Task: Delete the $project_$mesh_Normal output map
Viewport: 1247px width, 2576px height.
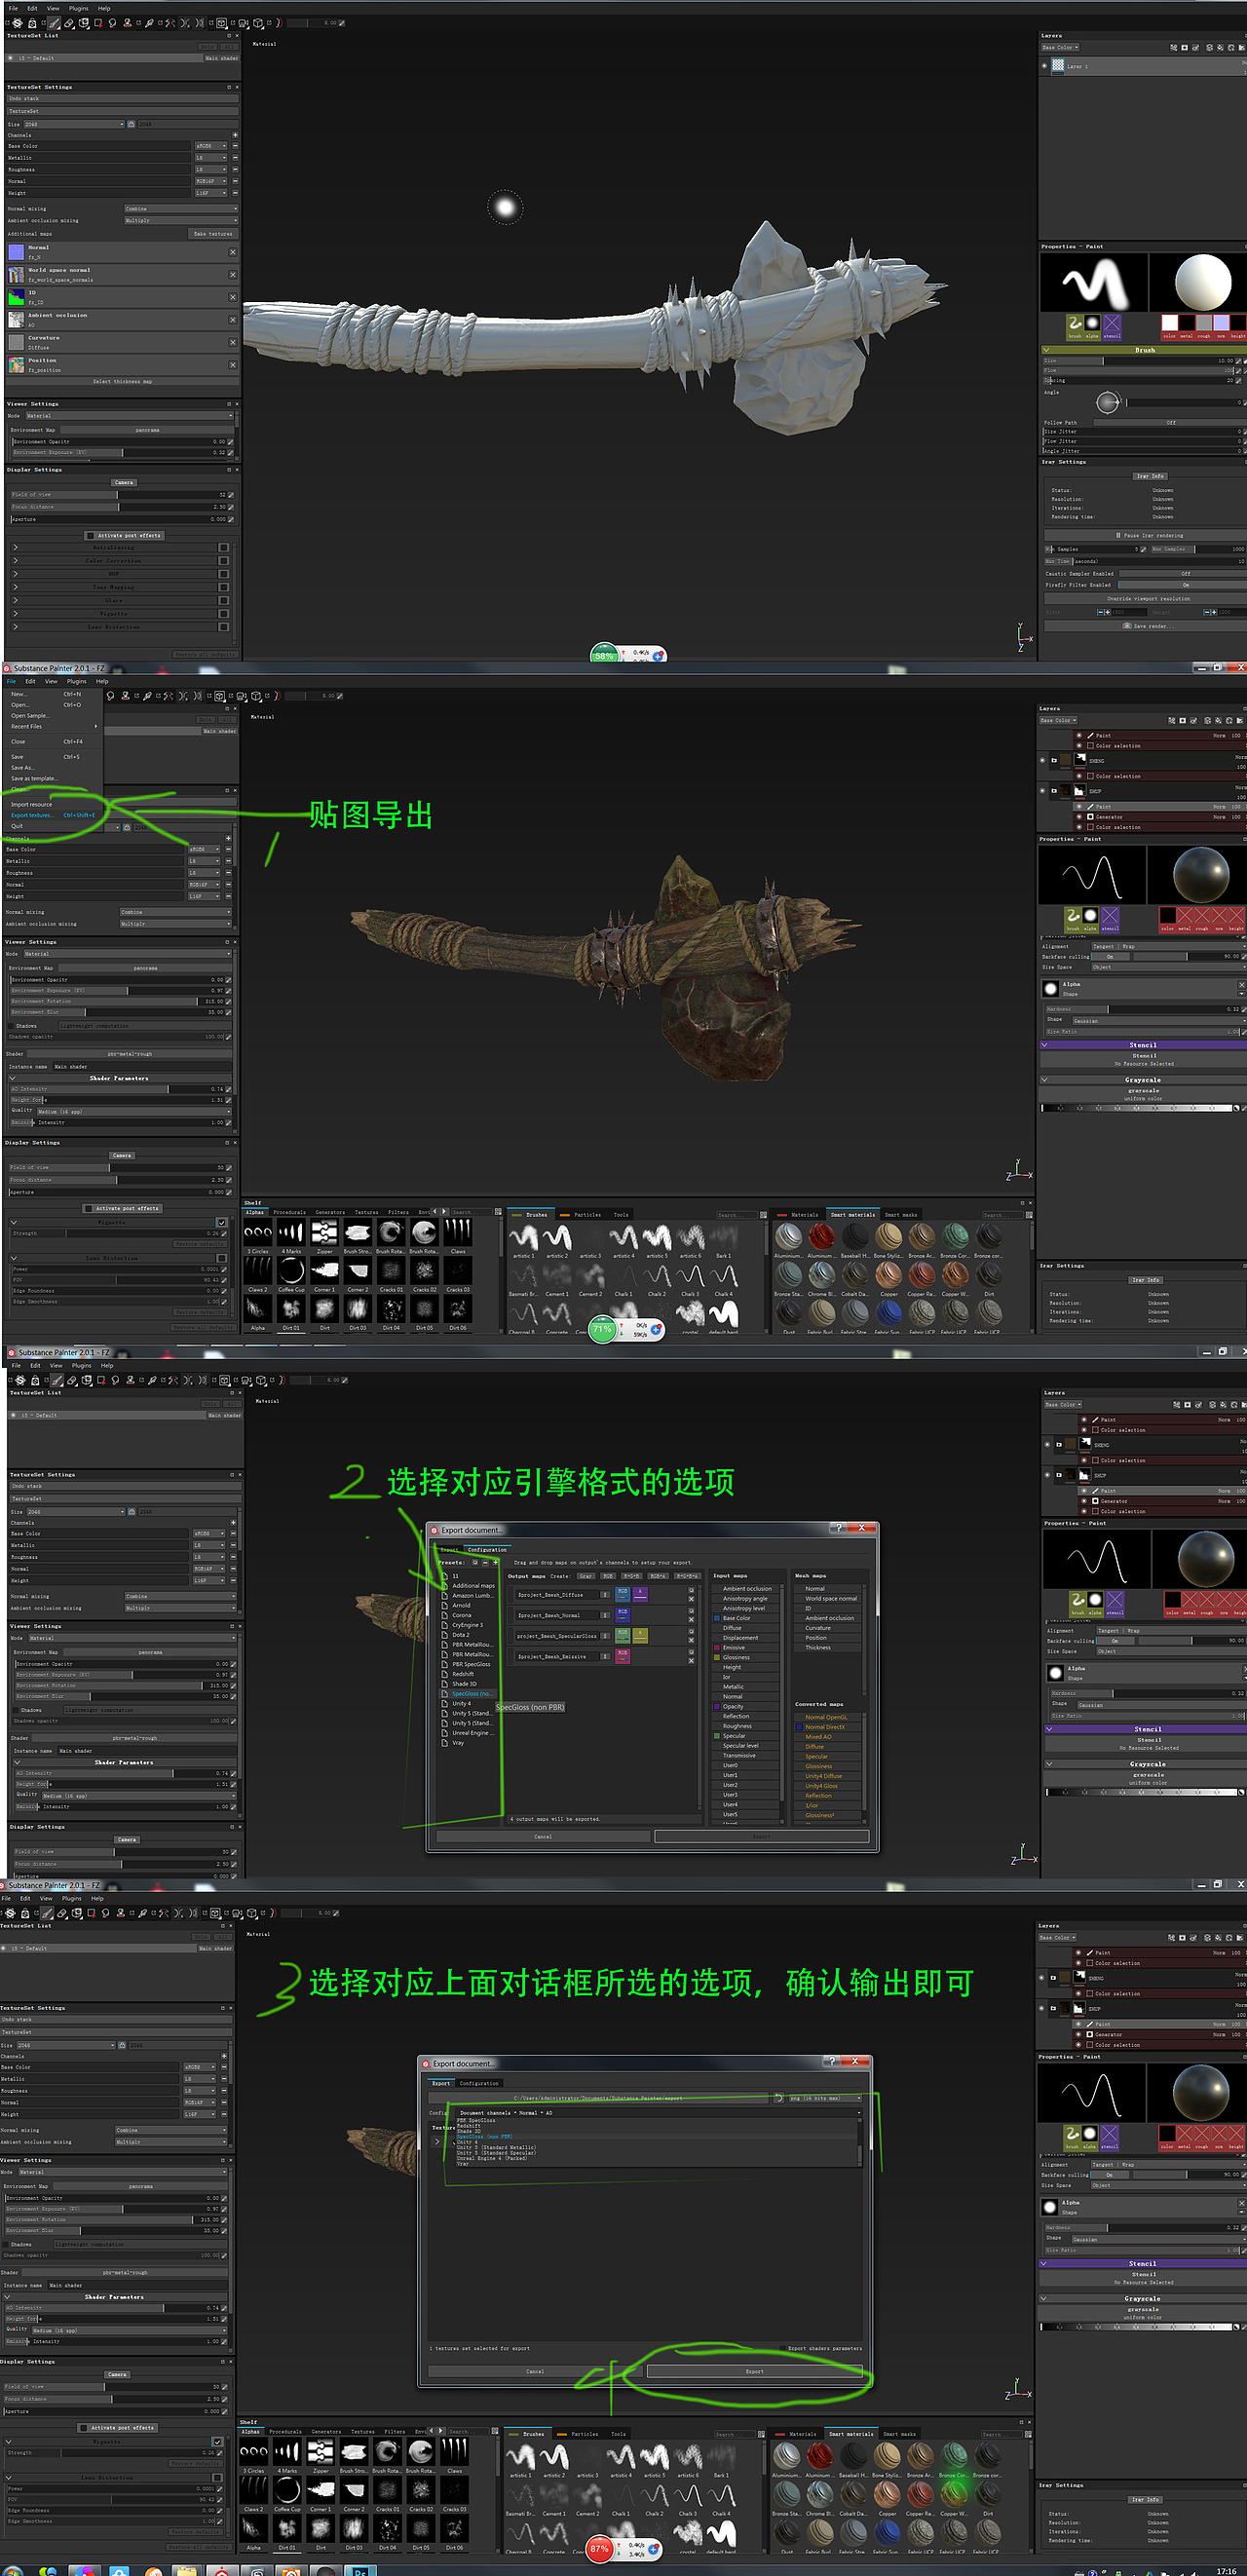Action: pos(691,1620)
